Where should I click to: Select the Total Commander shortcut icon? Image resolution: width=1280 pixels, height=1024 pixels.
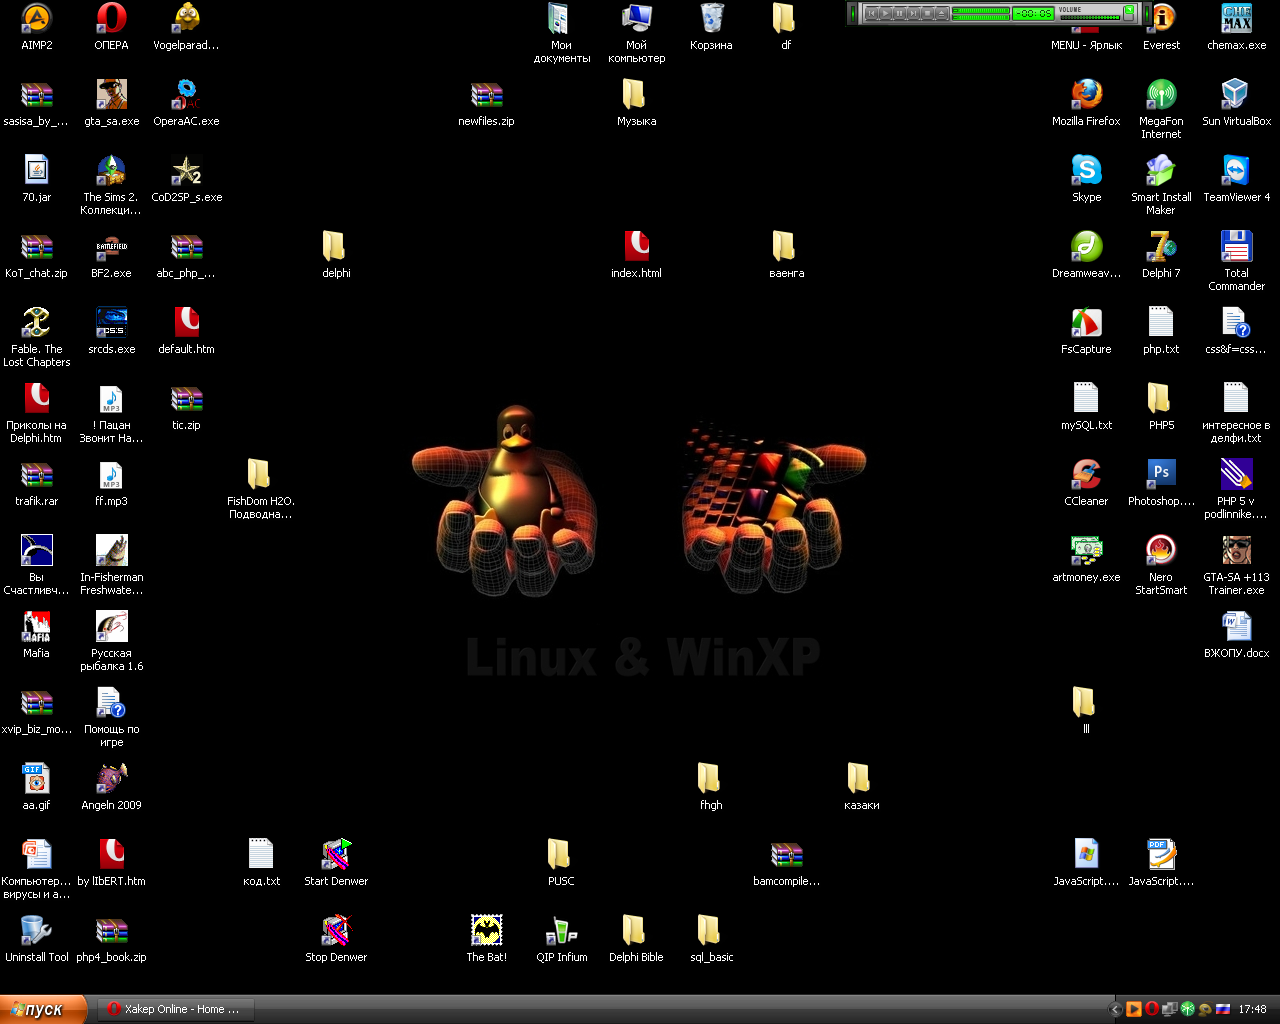(x=1236, y=247)
